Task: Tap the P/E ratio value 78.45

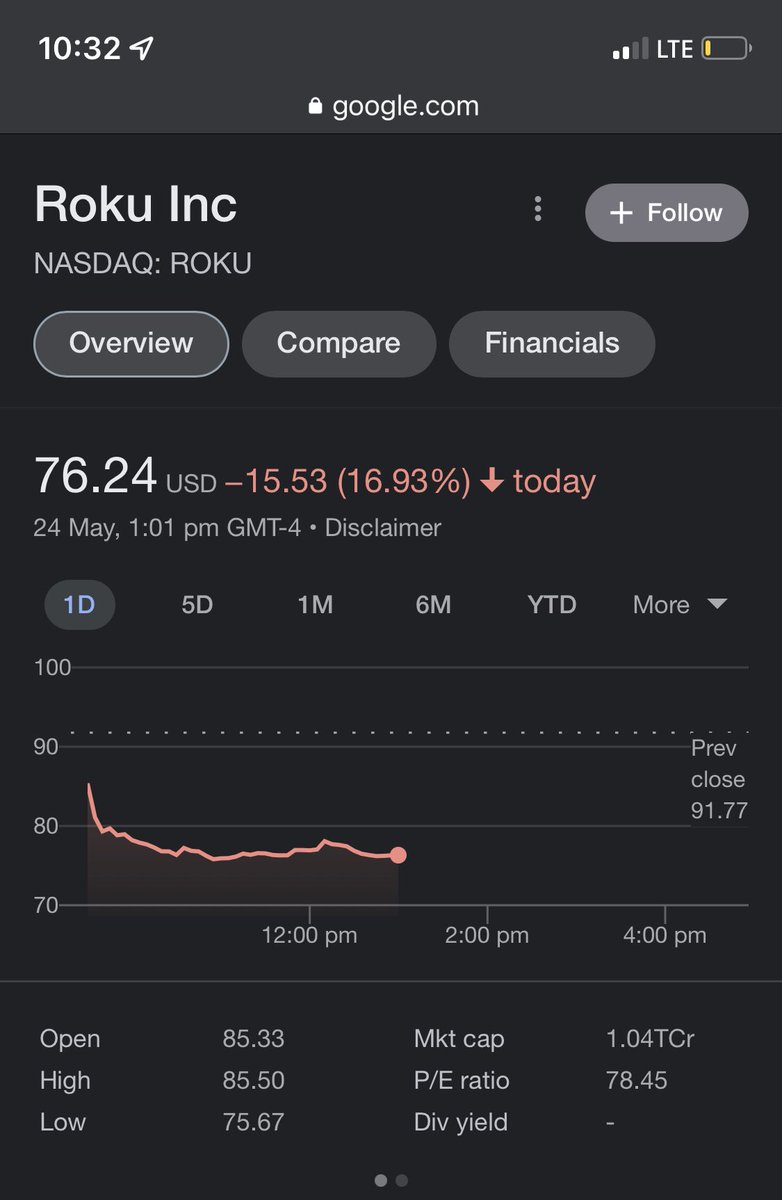Action: pyautogui.click(x=637, y=1081)
